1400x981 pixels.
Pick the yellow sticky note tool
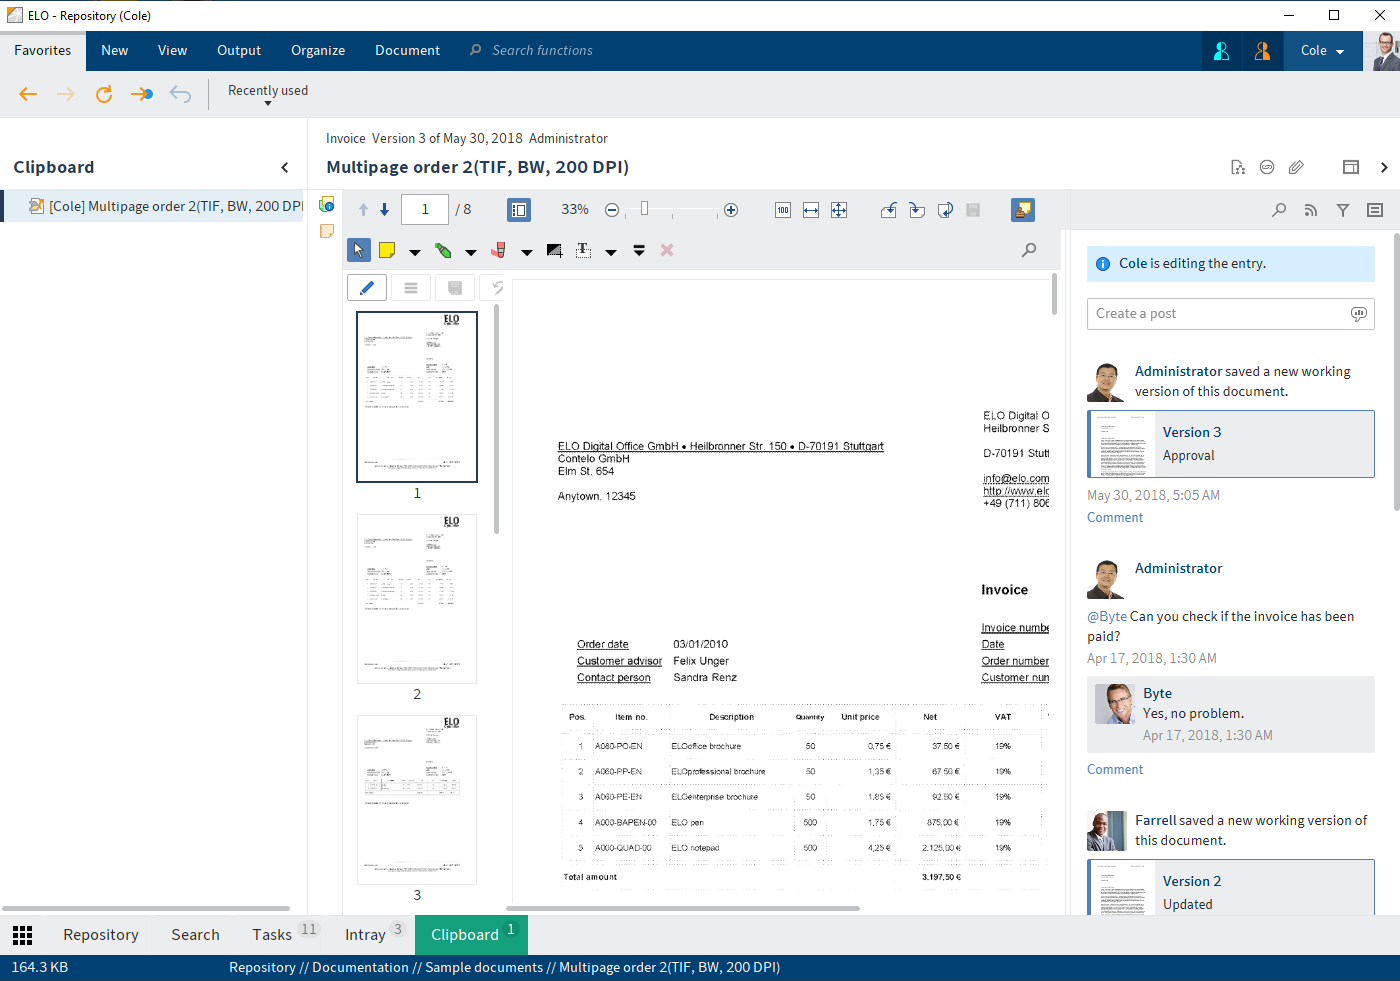click(387, 250)
